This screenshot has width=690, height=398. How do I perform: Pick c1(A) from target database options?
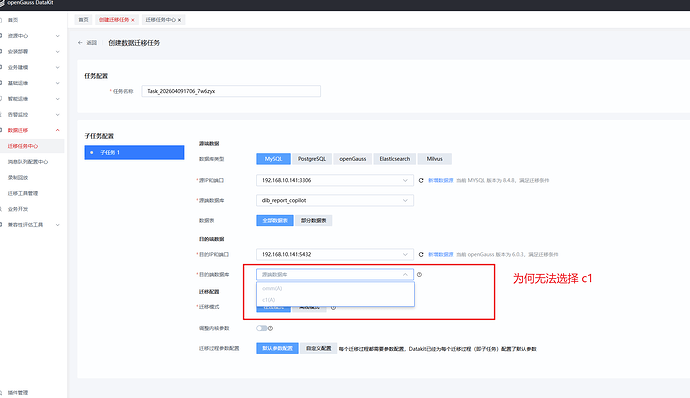[x=335, y=300]
